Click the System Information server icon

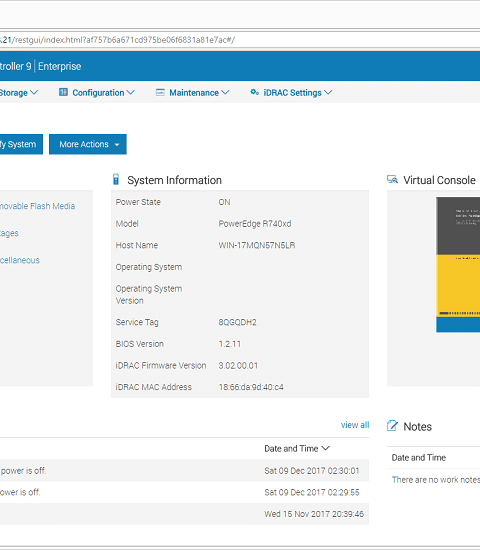(116, 179)
